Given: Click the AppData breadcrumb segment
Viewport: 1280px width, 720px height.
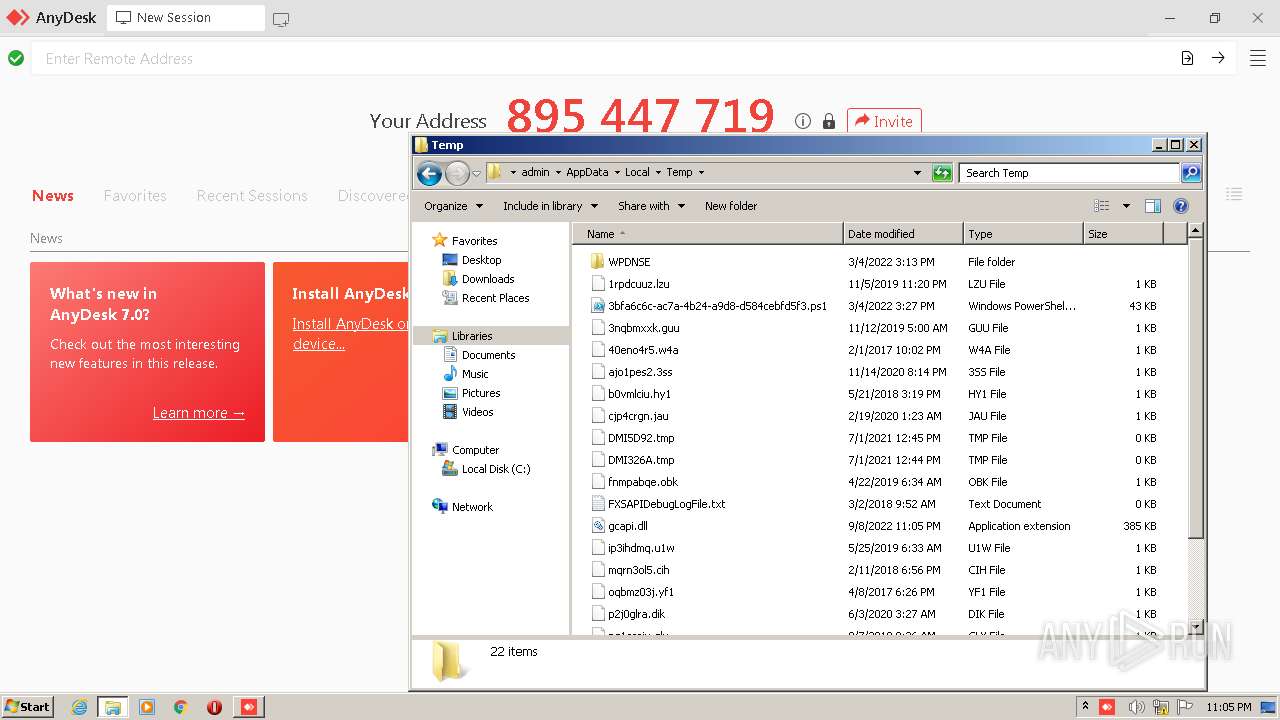Looking at the screenshot, I should (587, 172).
